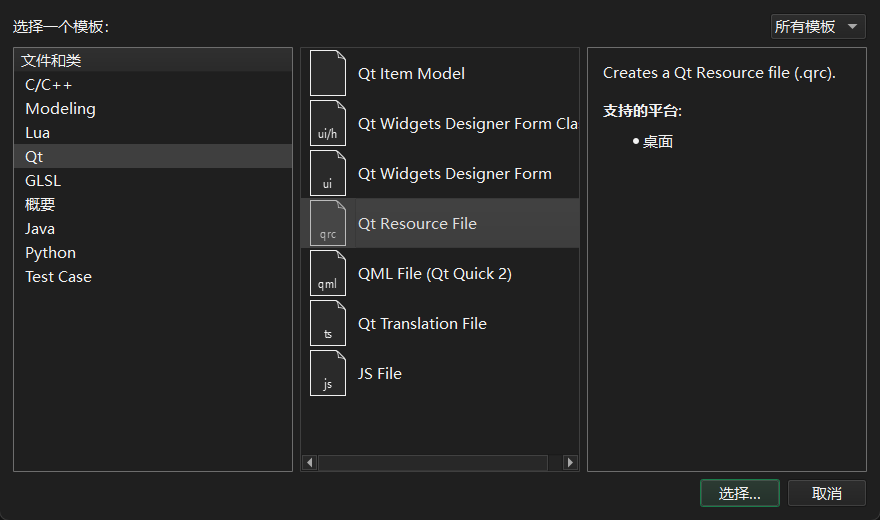Select Qt Widgets Designer Form Class text
This screenshot has height=520, width=880.
click(468, 123)
